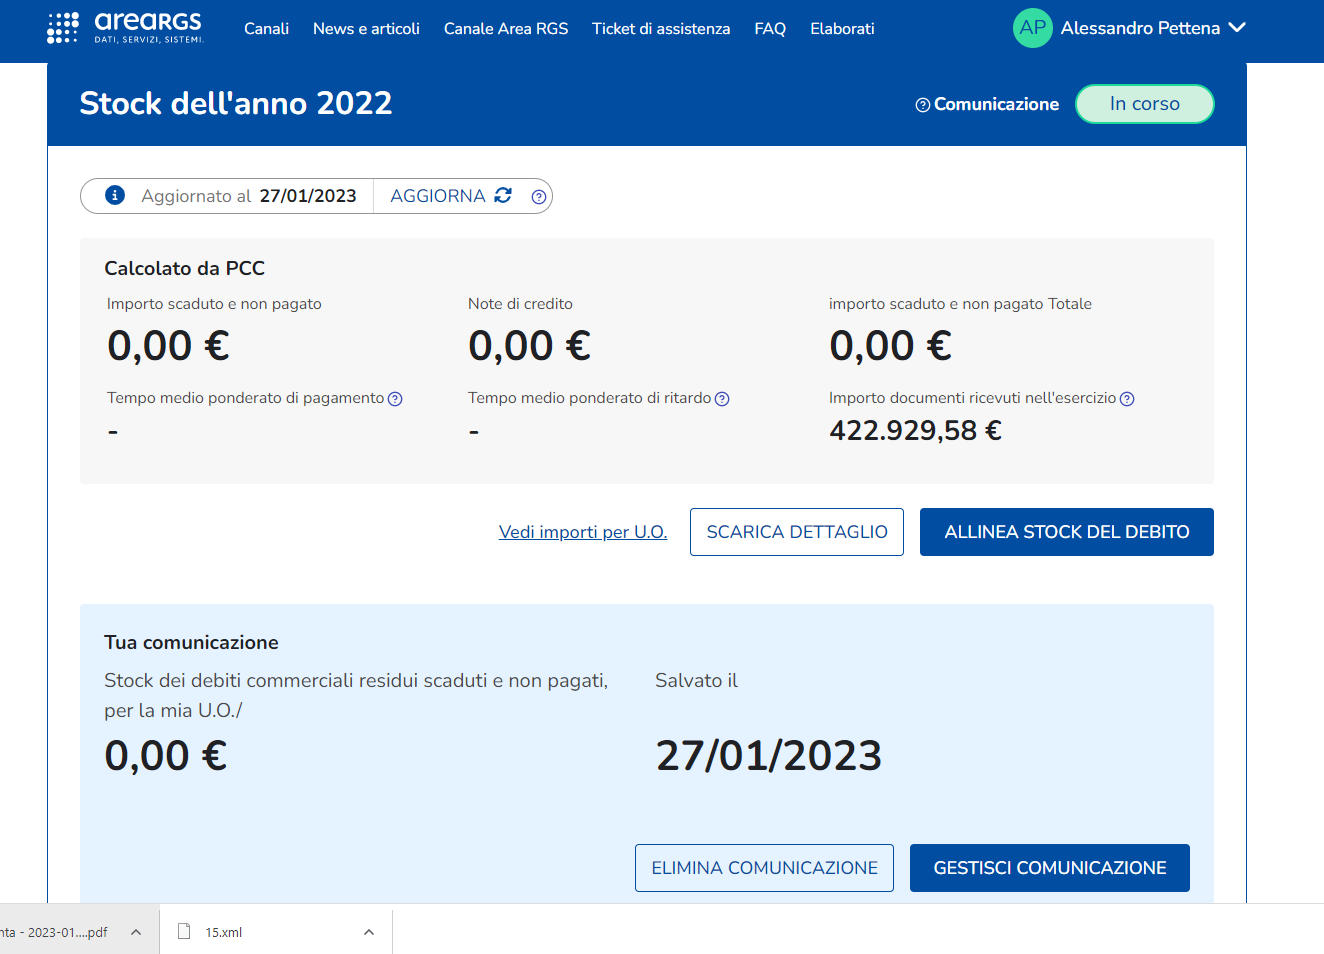
Task: Open options chevron for 15.xml download
Action: pos(369,932)
